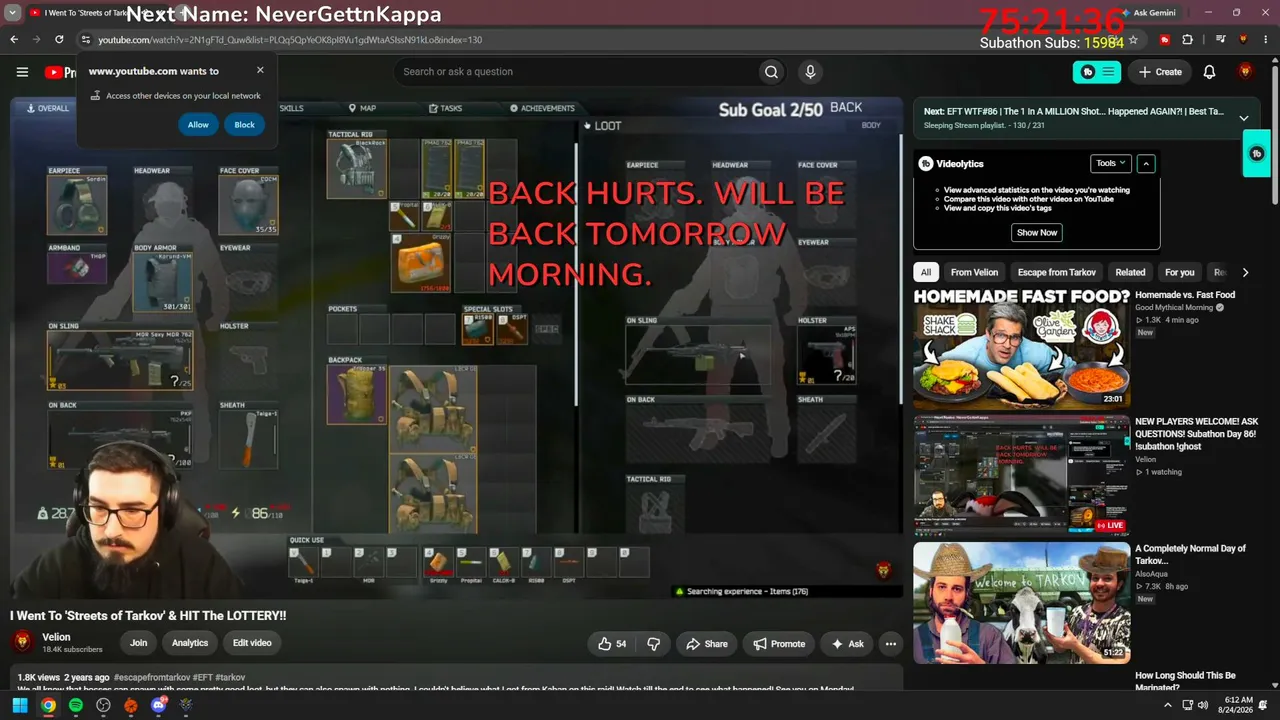The width and height of the screenshot is (1280, 720).
Task: Open the Subathon Day 86 live thumbnail
Action: point(1021,475)
